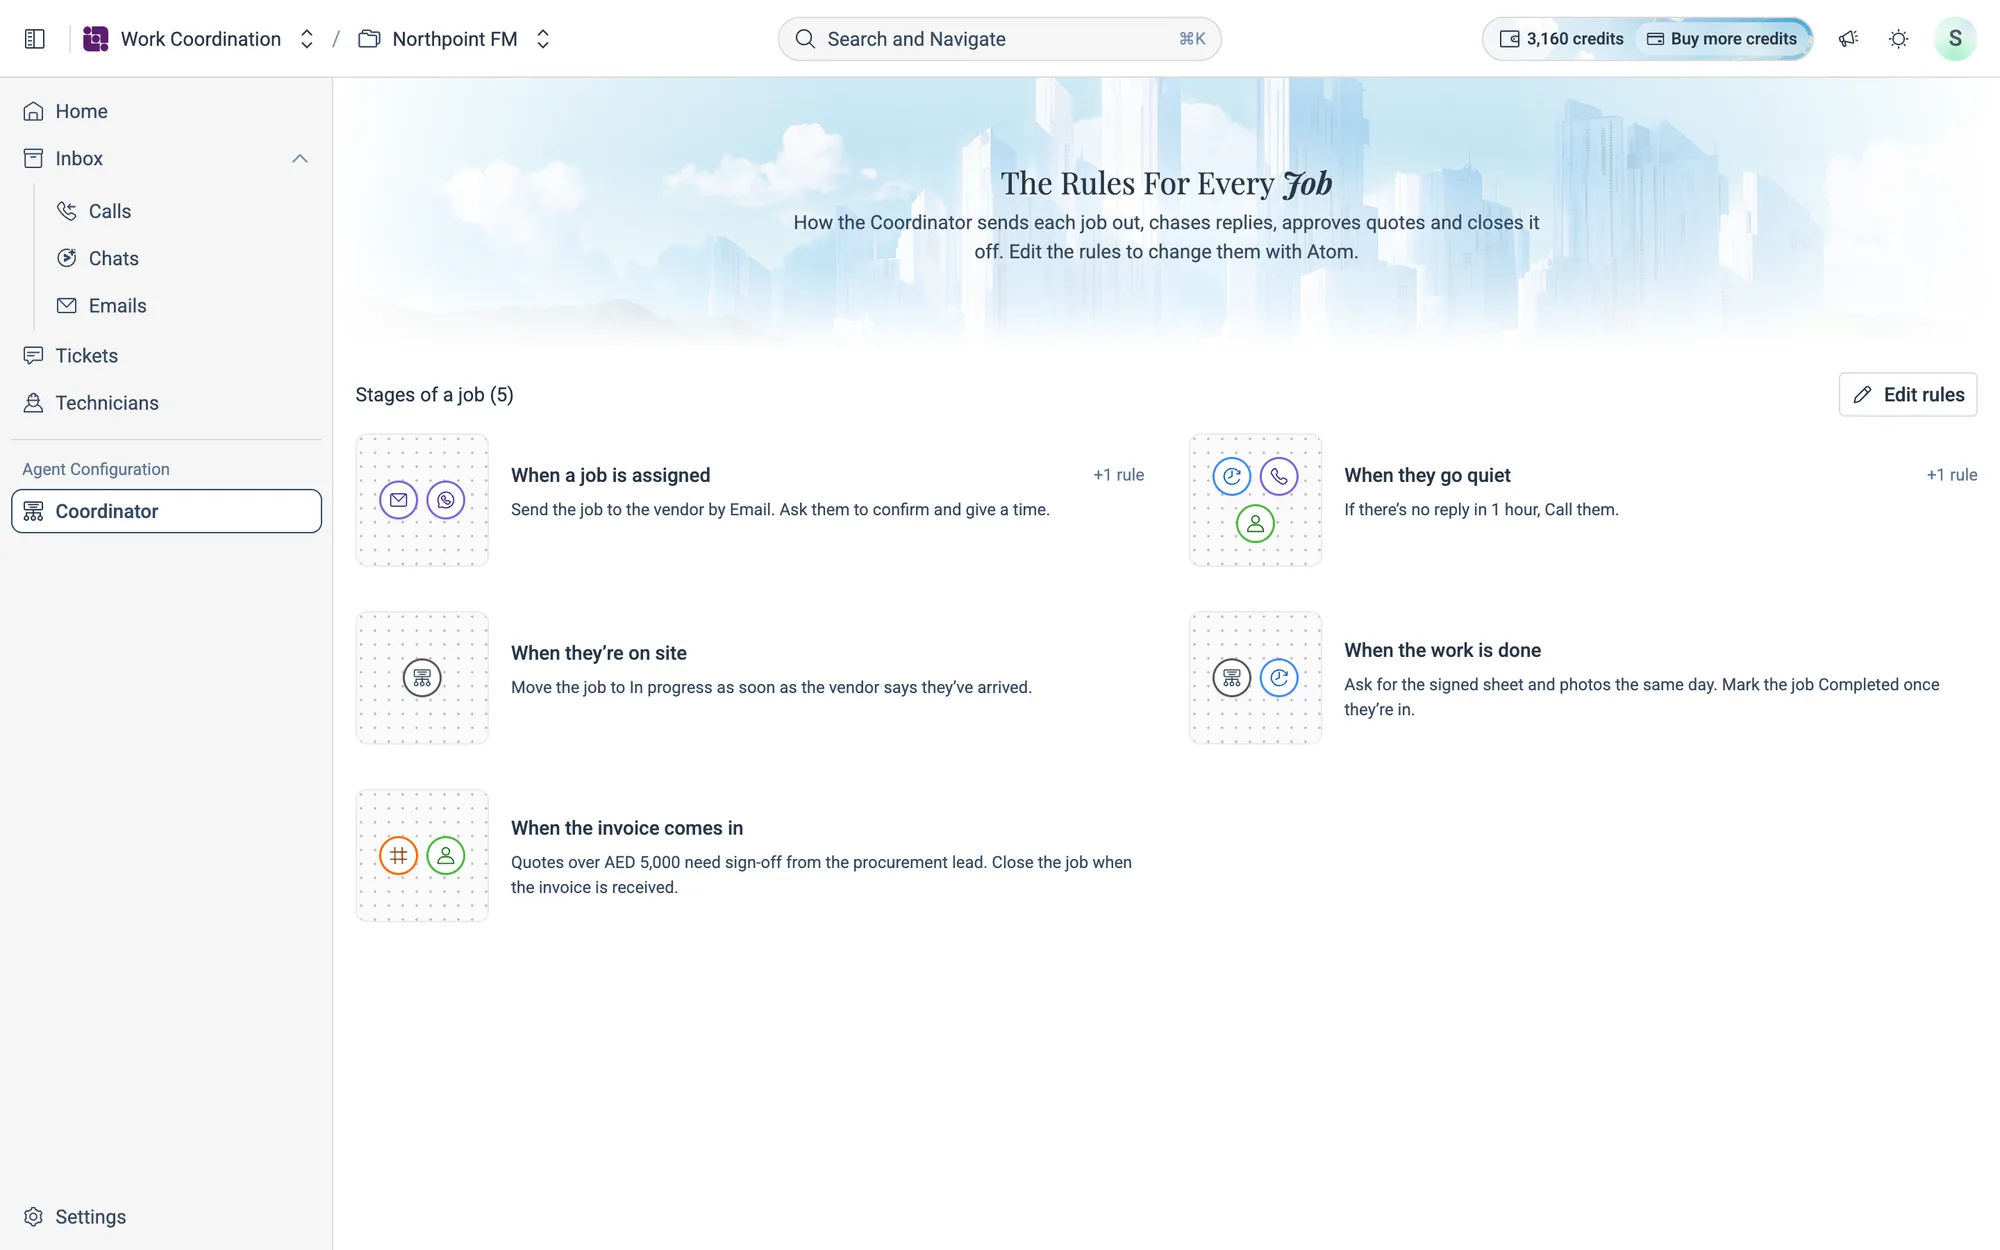2000x1250 pixels.
Task: Open Tickets in the sidebar
Action: pos(166,355)
